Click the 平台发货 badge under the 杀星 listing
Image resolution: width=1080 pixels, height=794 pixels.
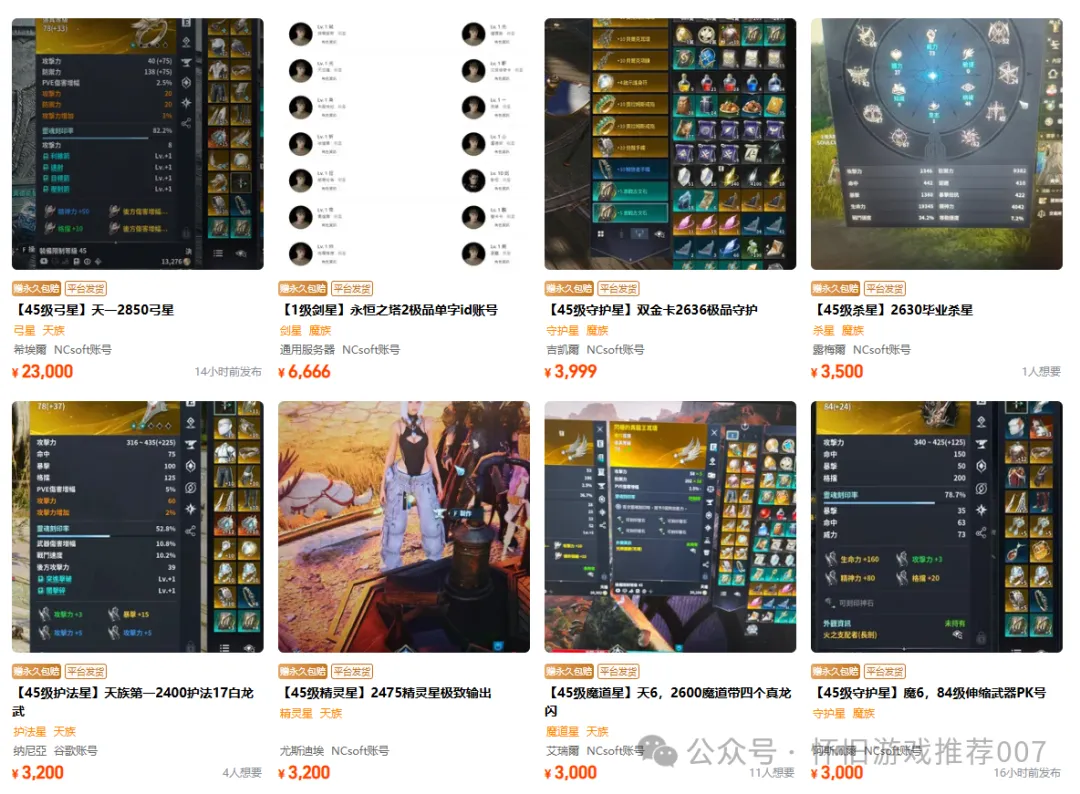point(885,289)
